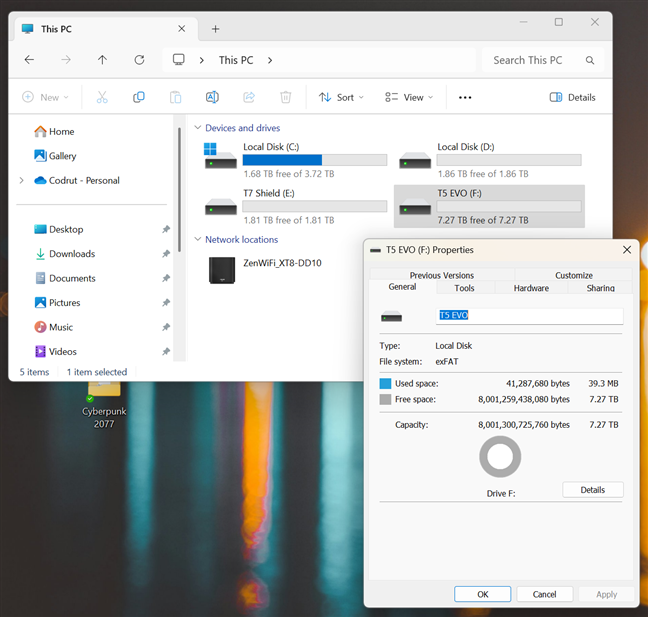
Task: Click Details button under capacity chart
Action: [x=593, y=490]
